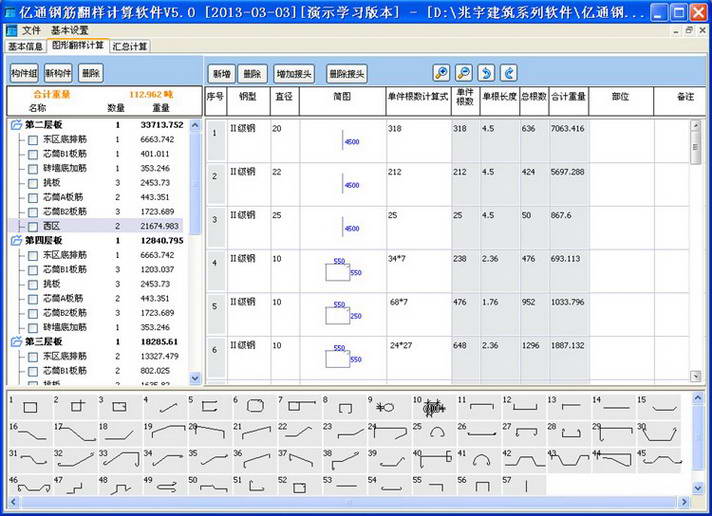Image resolution: width=712 pixels, height=516 pixels.
Task: Check the 西区 component checkbox
Action: pos(33,227)
